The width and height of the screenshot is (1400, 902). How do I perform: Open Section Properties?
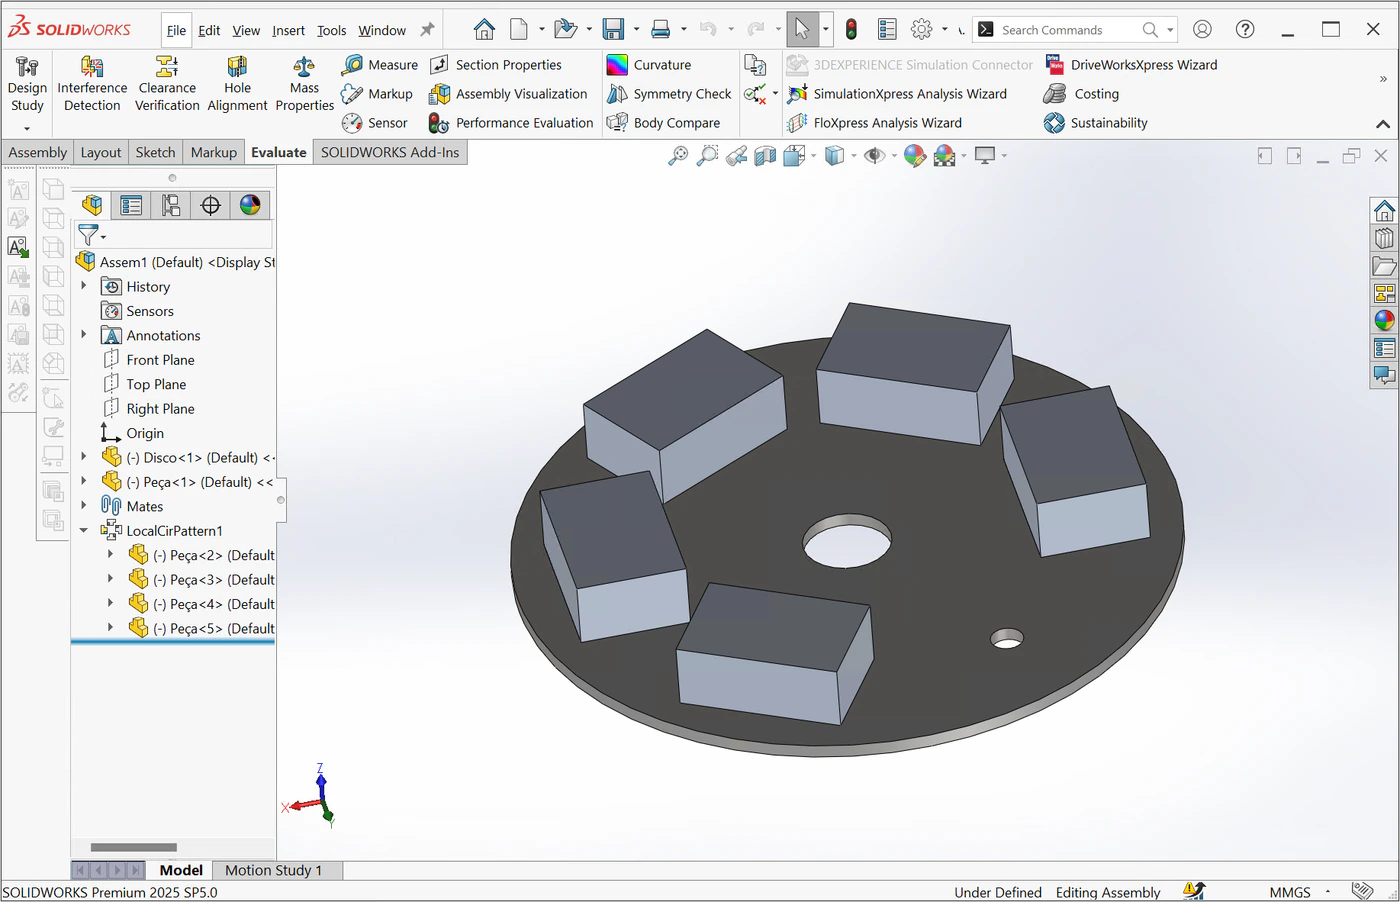496,65
